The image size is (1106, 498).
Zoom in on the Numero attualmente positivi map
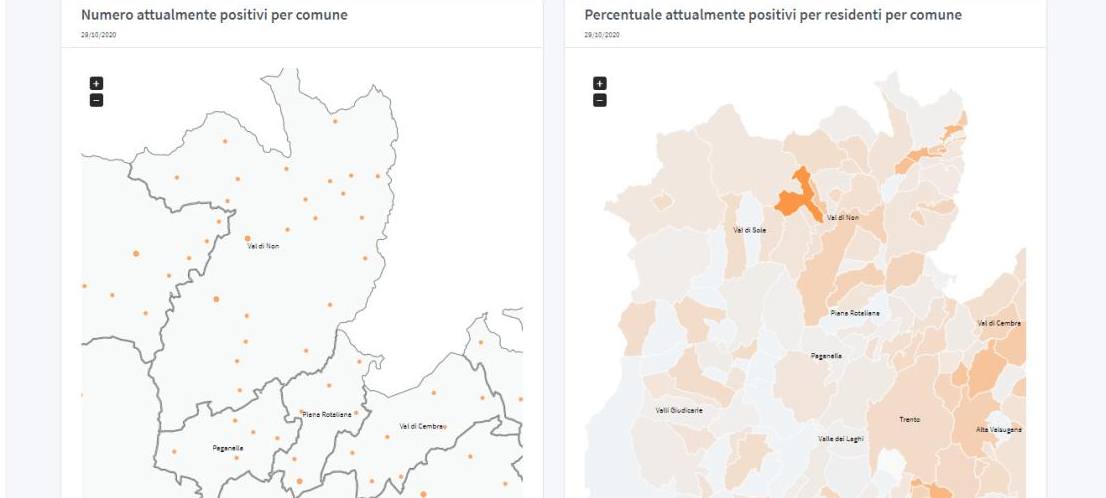pyautogui.click(x=96, y=84)
